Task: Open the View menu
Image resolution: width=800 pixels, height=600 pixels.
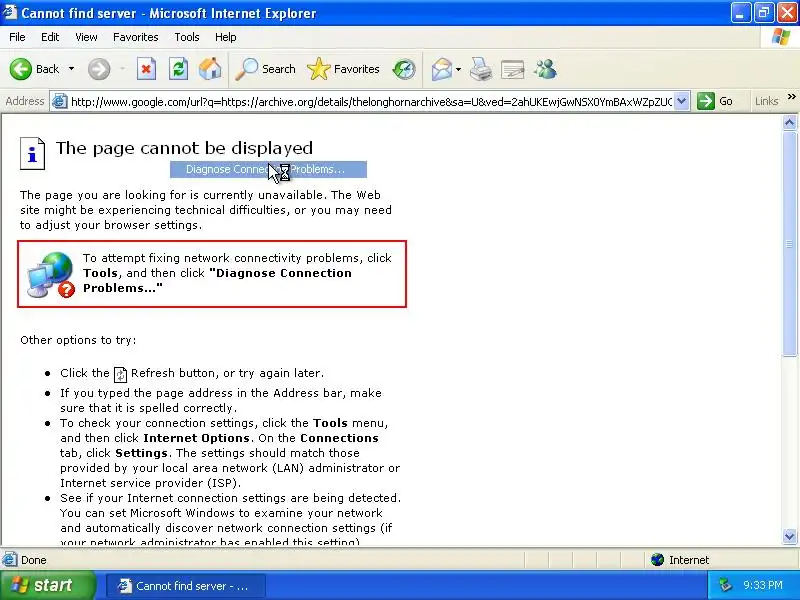Action: tap(86, 37)
